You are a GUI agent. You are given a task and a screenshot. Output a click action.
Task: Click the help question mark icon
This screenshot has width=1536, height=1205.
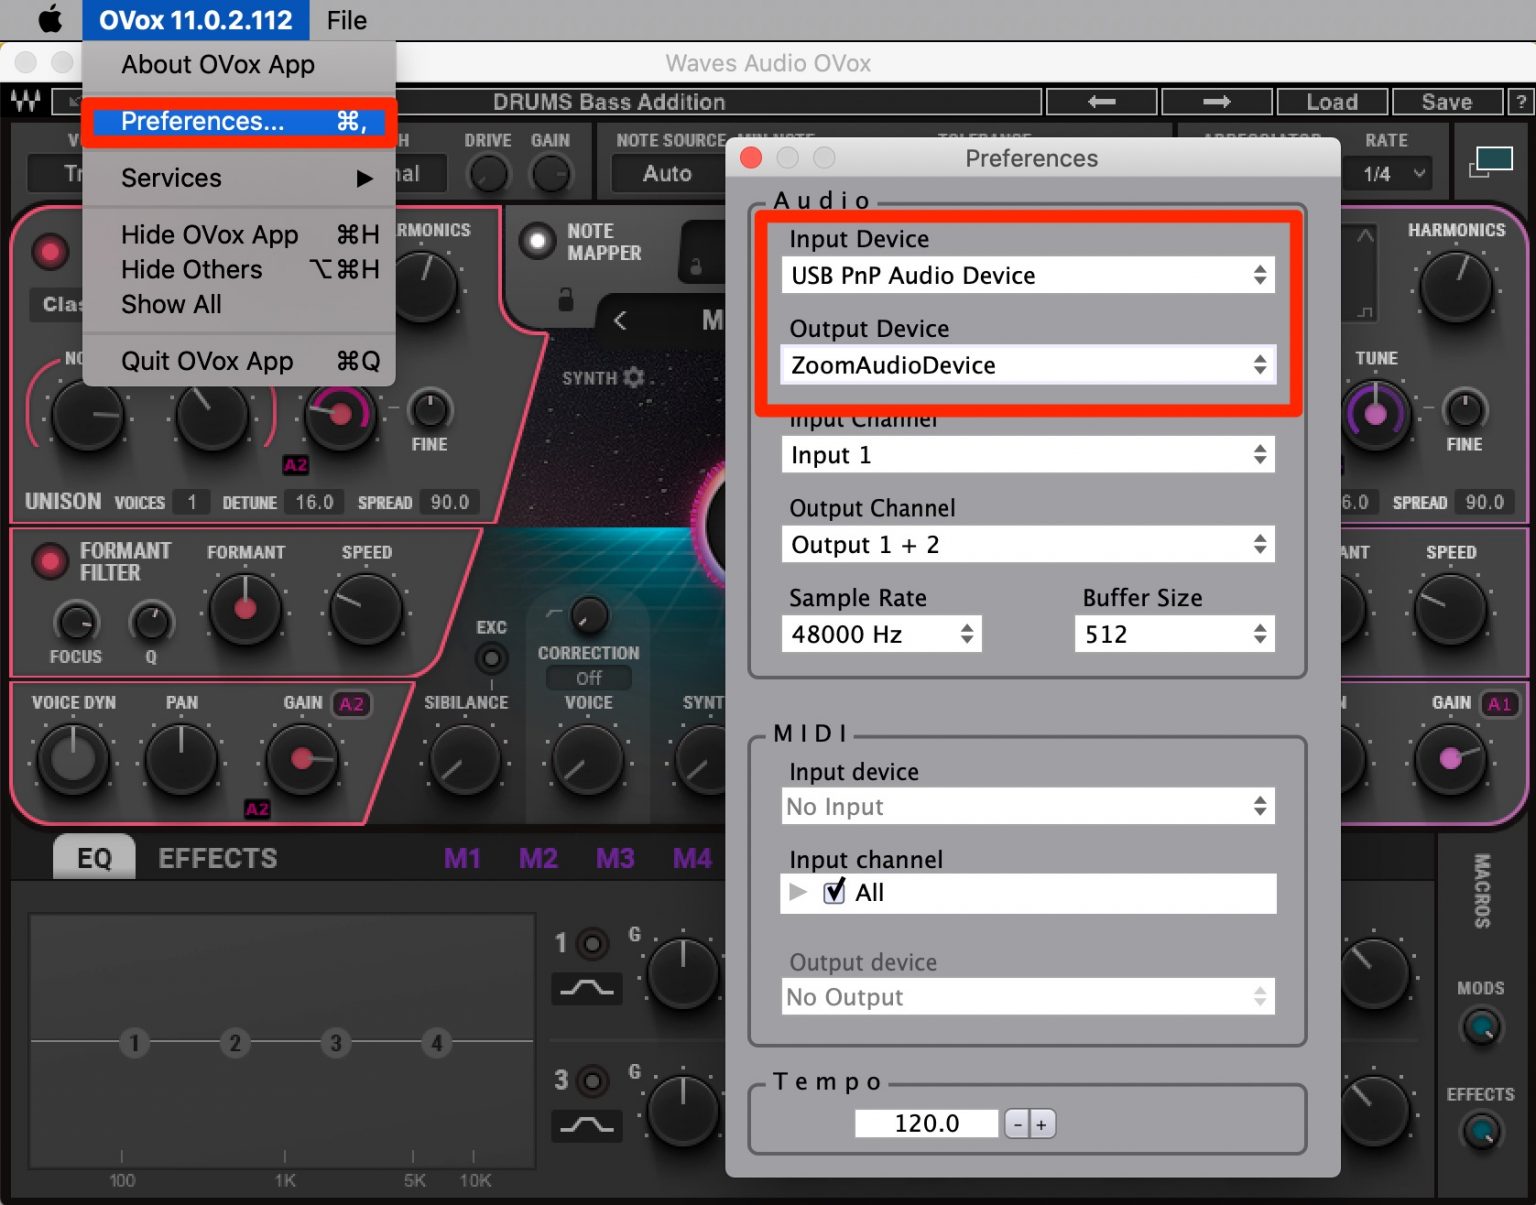tap(1521, 101)
